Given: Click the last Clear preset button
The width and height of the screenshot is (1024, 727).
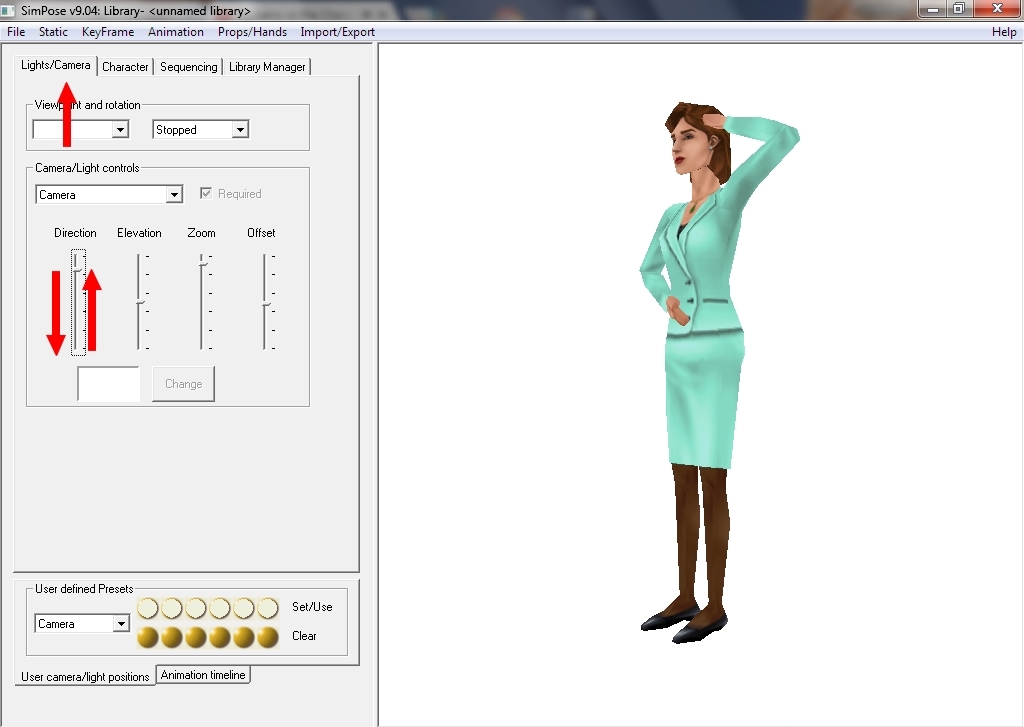Looking at the screenshot, I should pyautogui.click(x=268, y=637).
